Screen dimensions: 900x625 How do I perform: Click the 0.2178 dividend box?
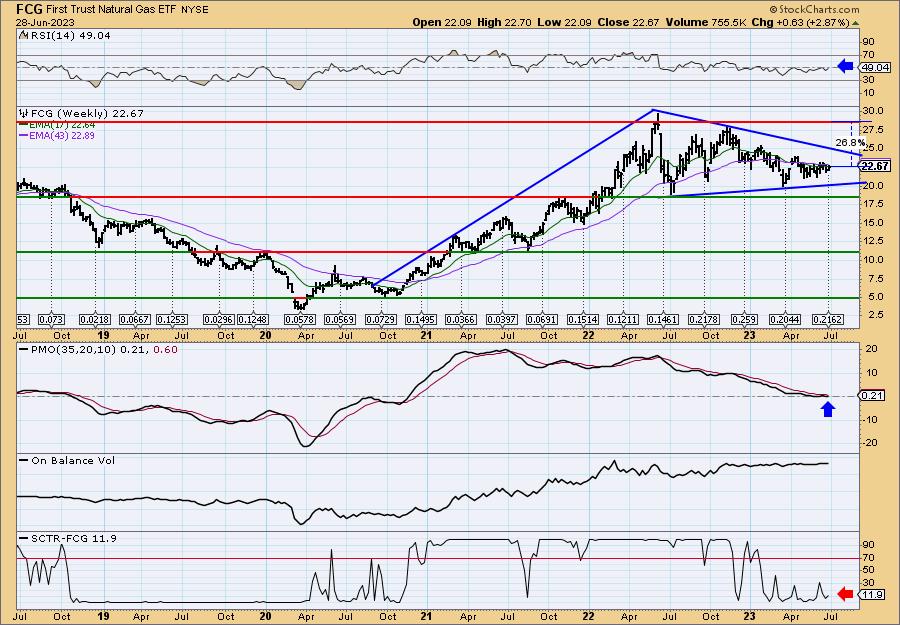click(705, 319)
